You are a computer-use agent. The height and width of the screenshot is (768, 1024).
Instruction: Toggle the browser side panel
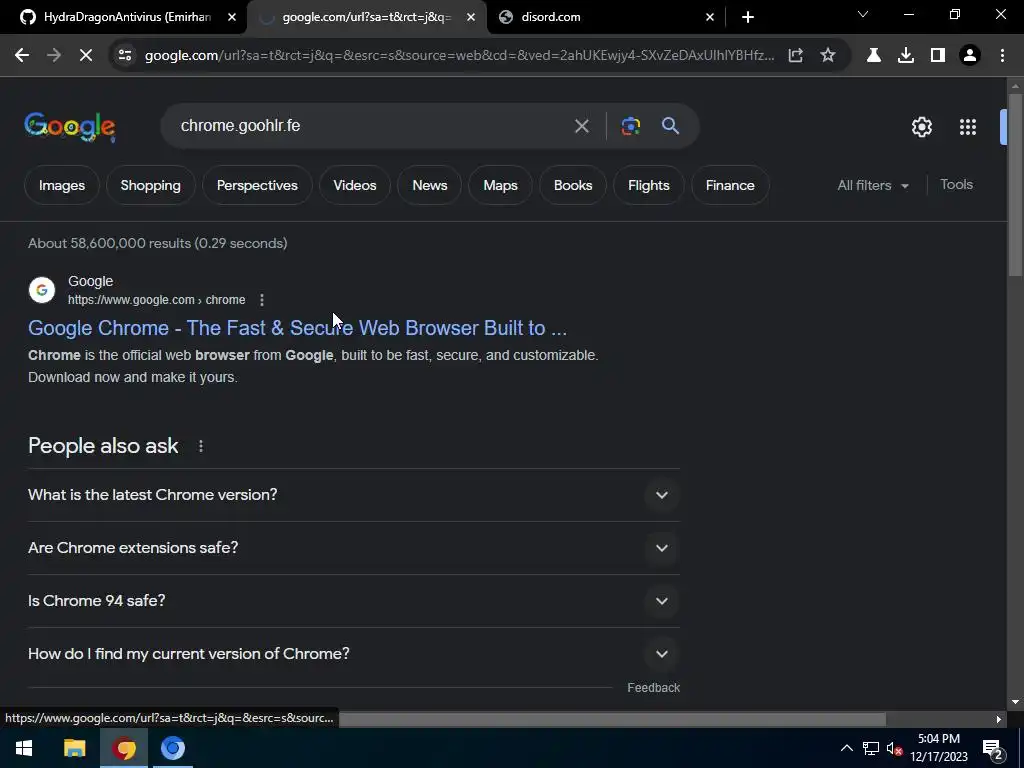click(938, 56)
